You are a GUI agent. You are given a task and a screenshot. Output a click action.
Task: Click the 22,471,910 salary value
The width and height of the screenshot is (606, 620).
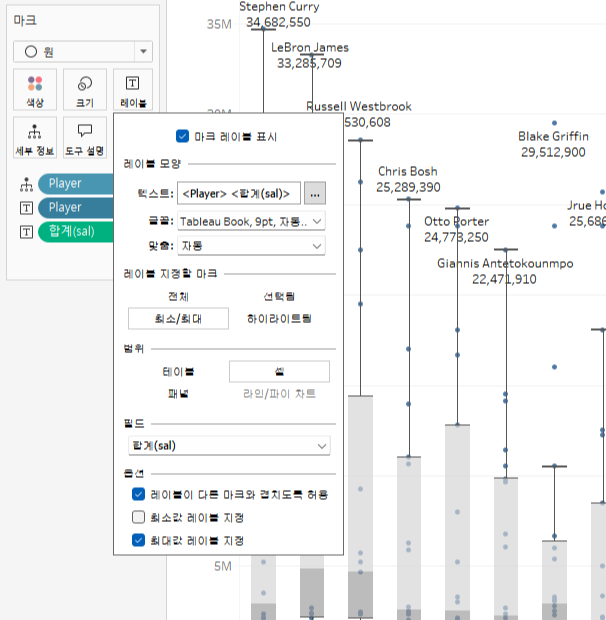point(504,279)
